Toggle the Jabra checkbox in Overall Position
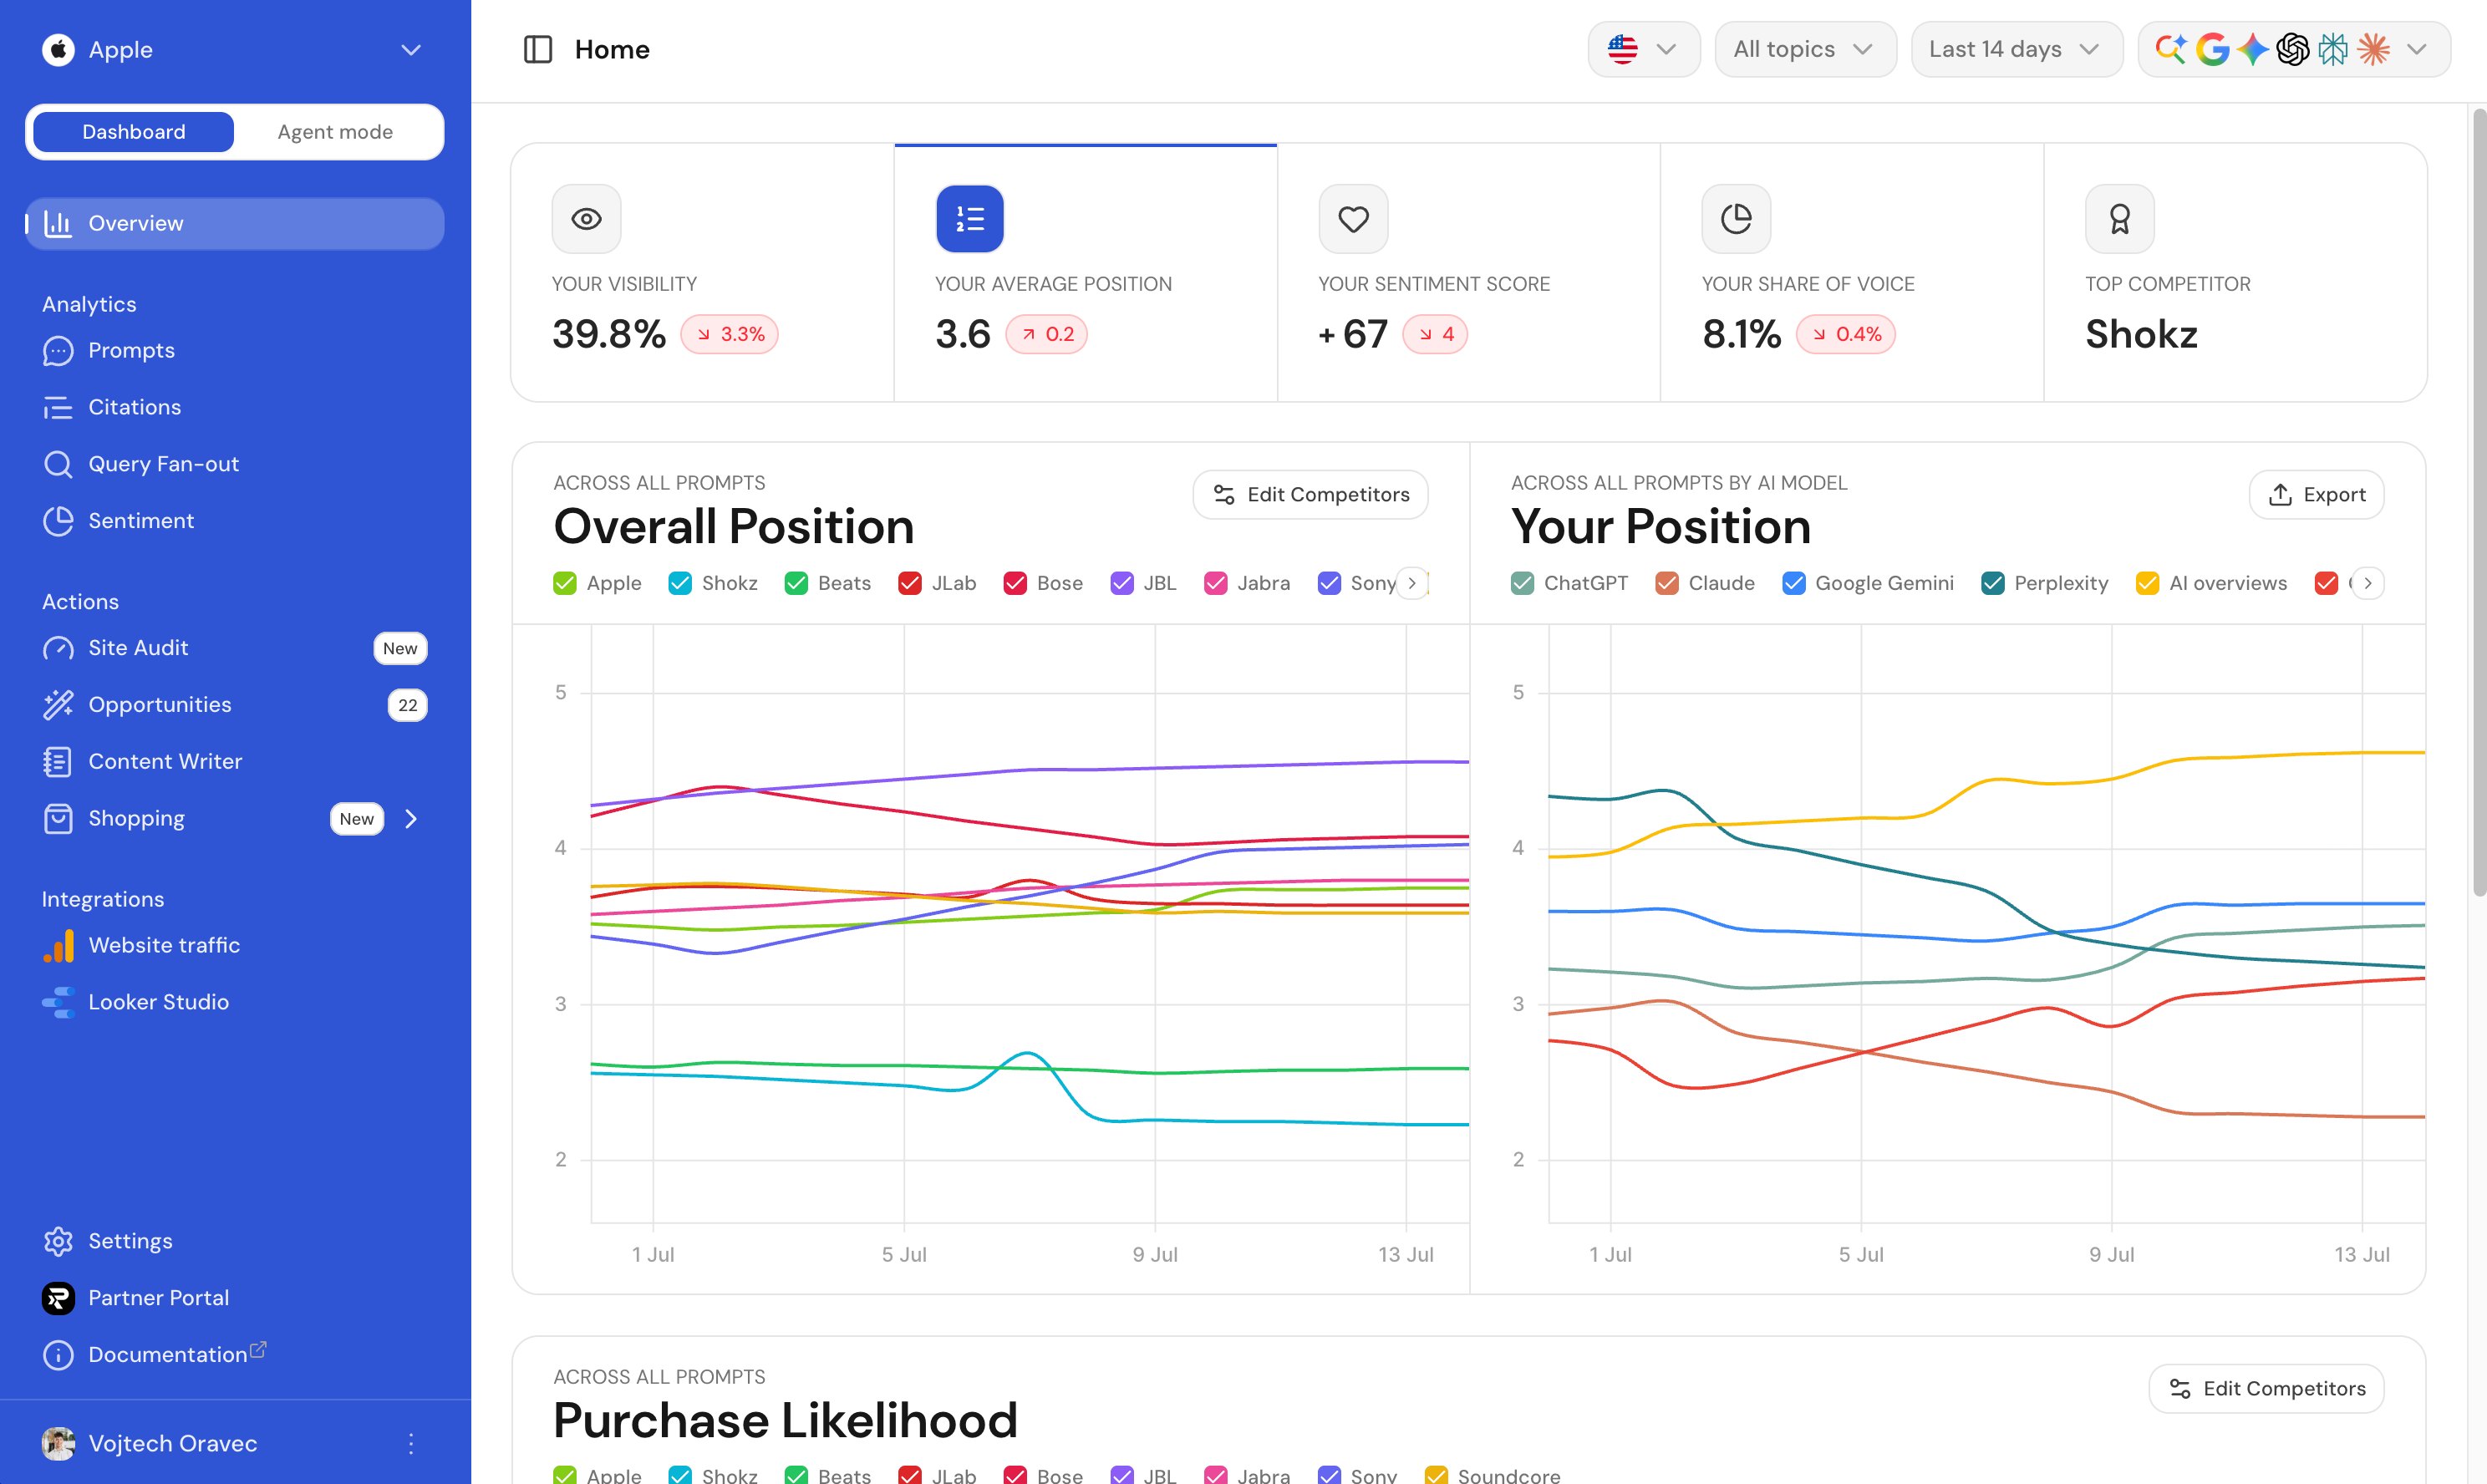The width and height of the screenshot is (2487, 1484). click(1216, 583)
